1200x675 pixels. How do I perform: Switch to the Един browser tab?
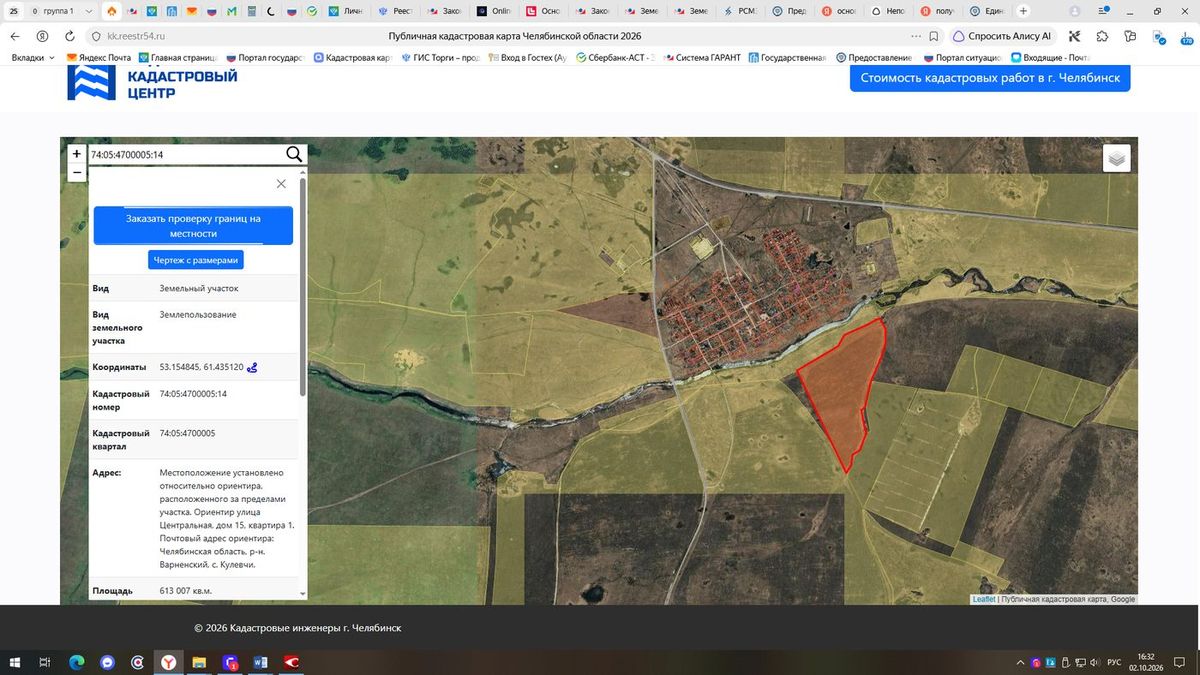[x=987, y=11]
